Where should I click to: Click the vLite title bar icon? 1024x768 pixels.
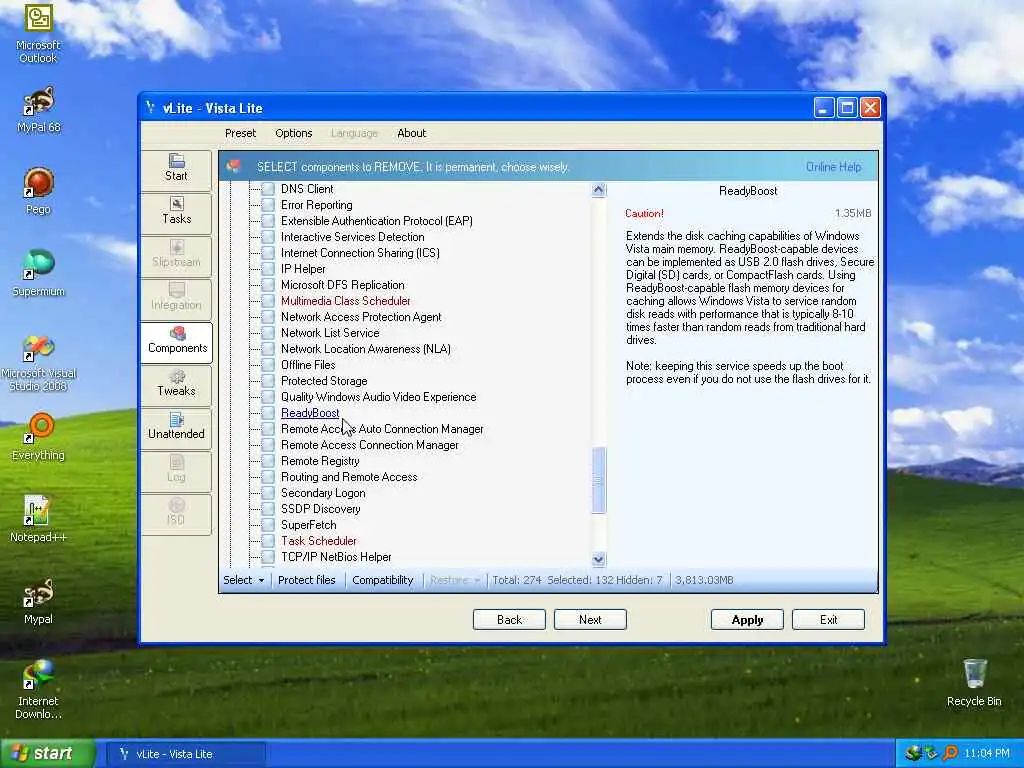(x=151, y=108)
